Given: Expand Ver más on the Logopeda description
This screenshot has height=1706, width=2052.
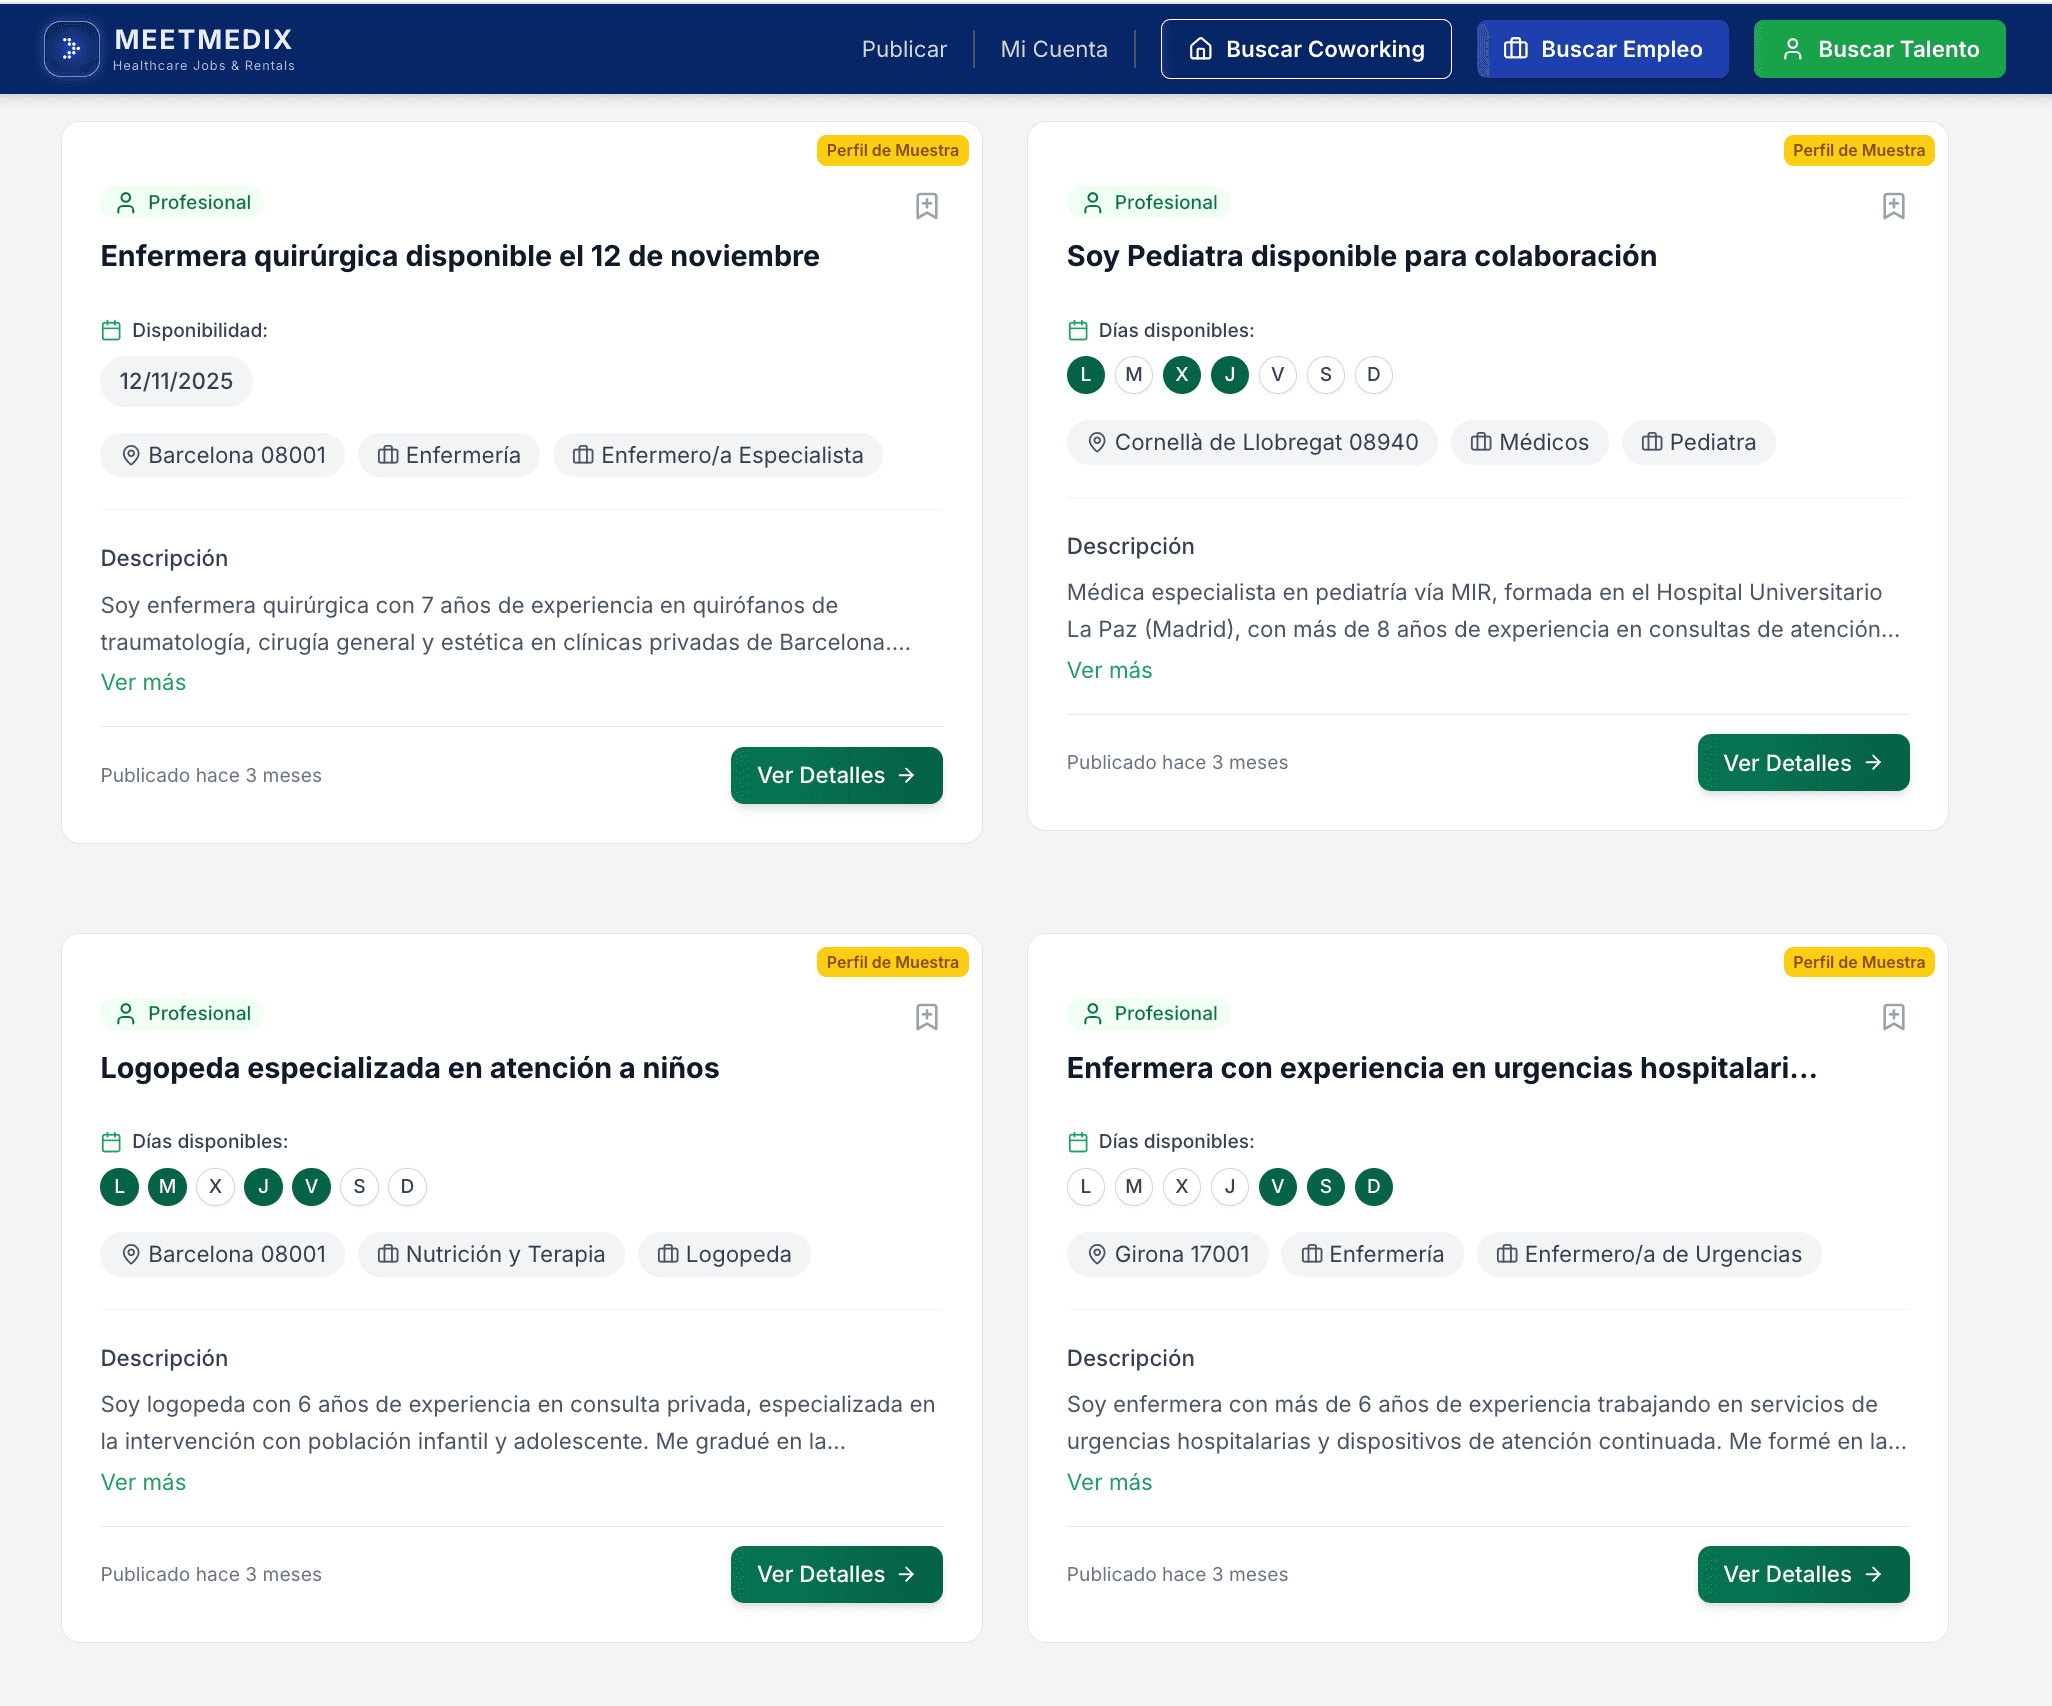Looking at the screenshot, I should point(143,1481).
